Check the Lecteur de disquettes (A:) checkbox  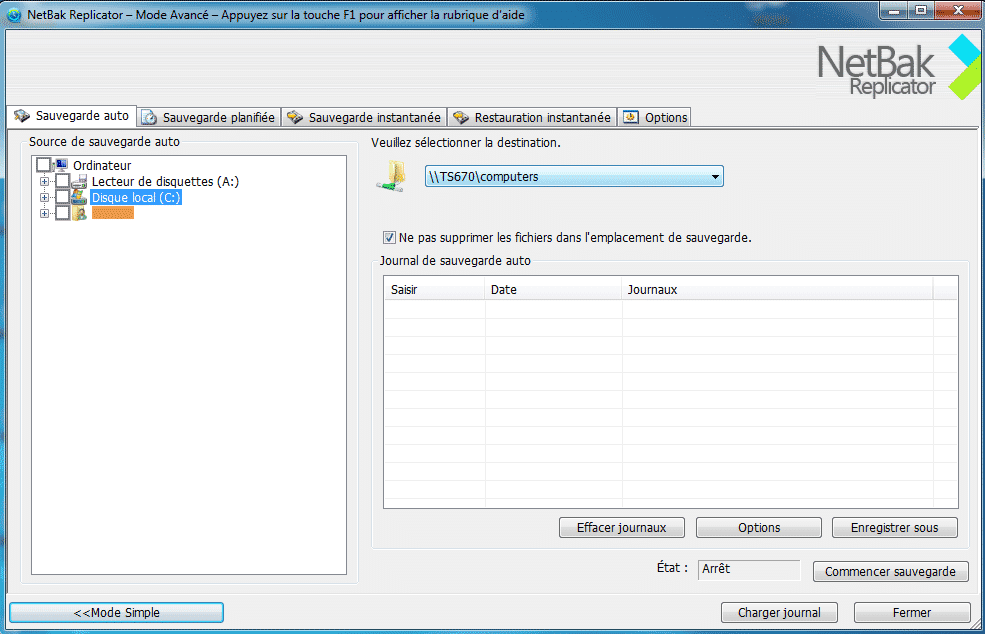pos(62,182)
